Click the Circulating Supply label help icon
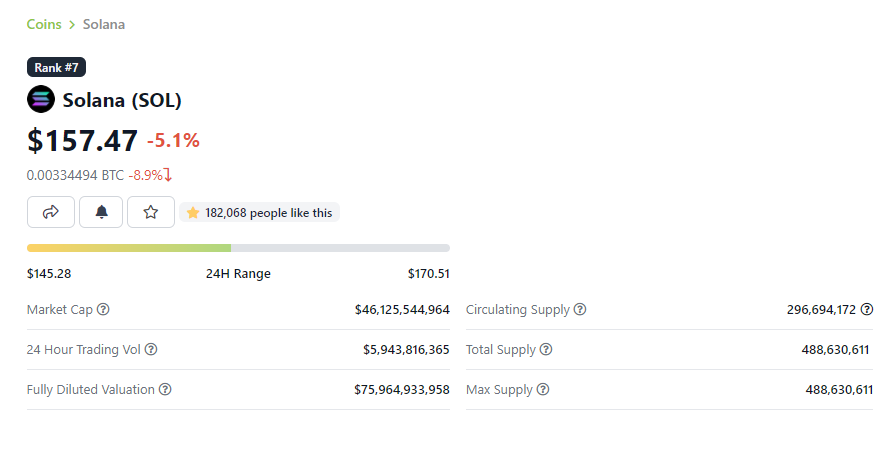The height and width of the screenshot is (458, 895). tap(580, 310)
